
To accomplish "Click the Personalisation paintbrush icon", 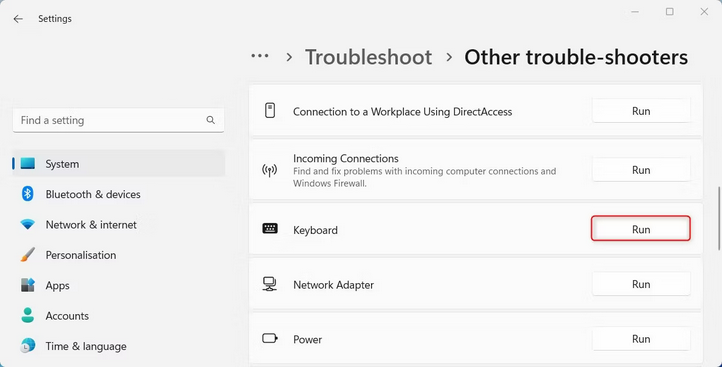I will (28, 255).
